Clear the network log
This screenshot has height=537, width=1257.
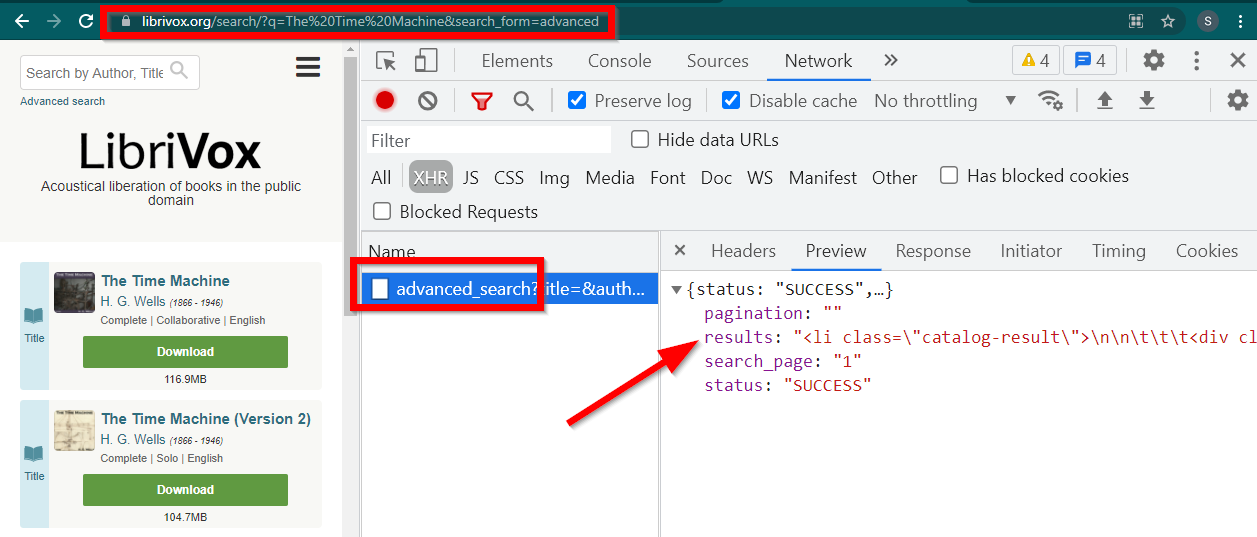428,100
